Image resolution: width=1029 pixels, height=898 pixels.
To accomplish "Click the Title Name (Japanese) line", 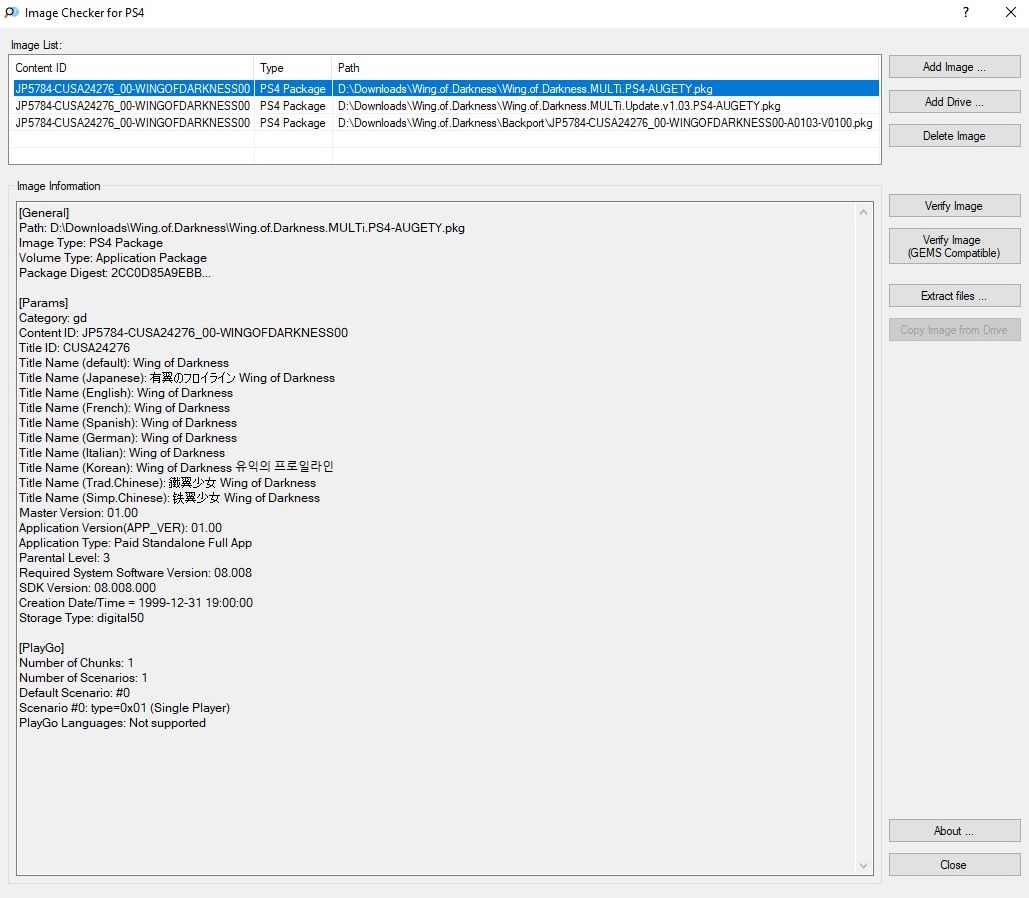I will point(177,378).
